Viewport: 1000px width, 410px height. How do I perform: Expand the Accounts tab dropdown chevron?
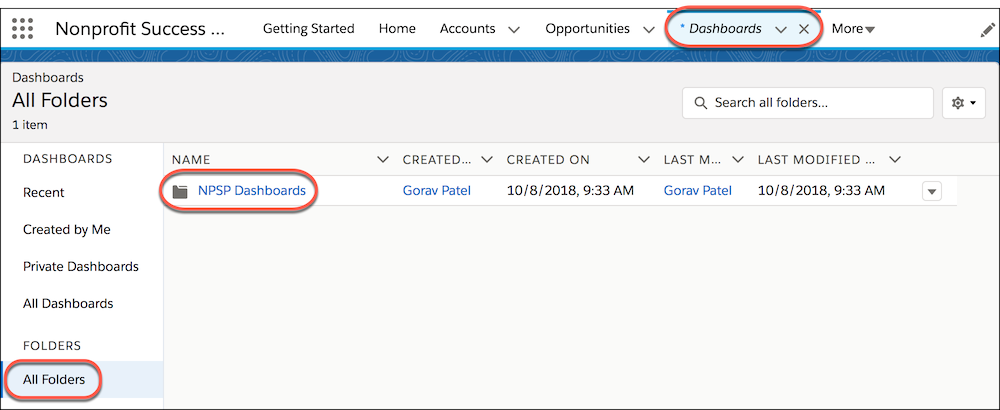pyautogui.click(x=514, y=29)
